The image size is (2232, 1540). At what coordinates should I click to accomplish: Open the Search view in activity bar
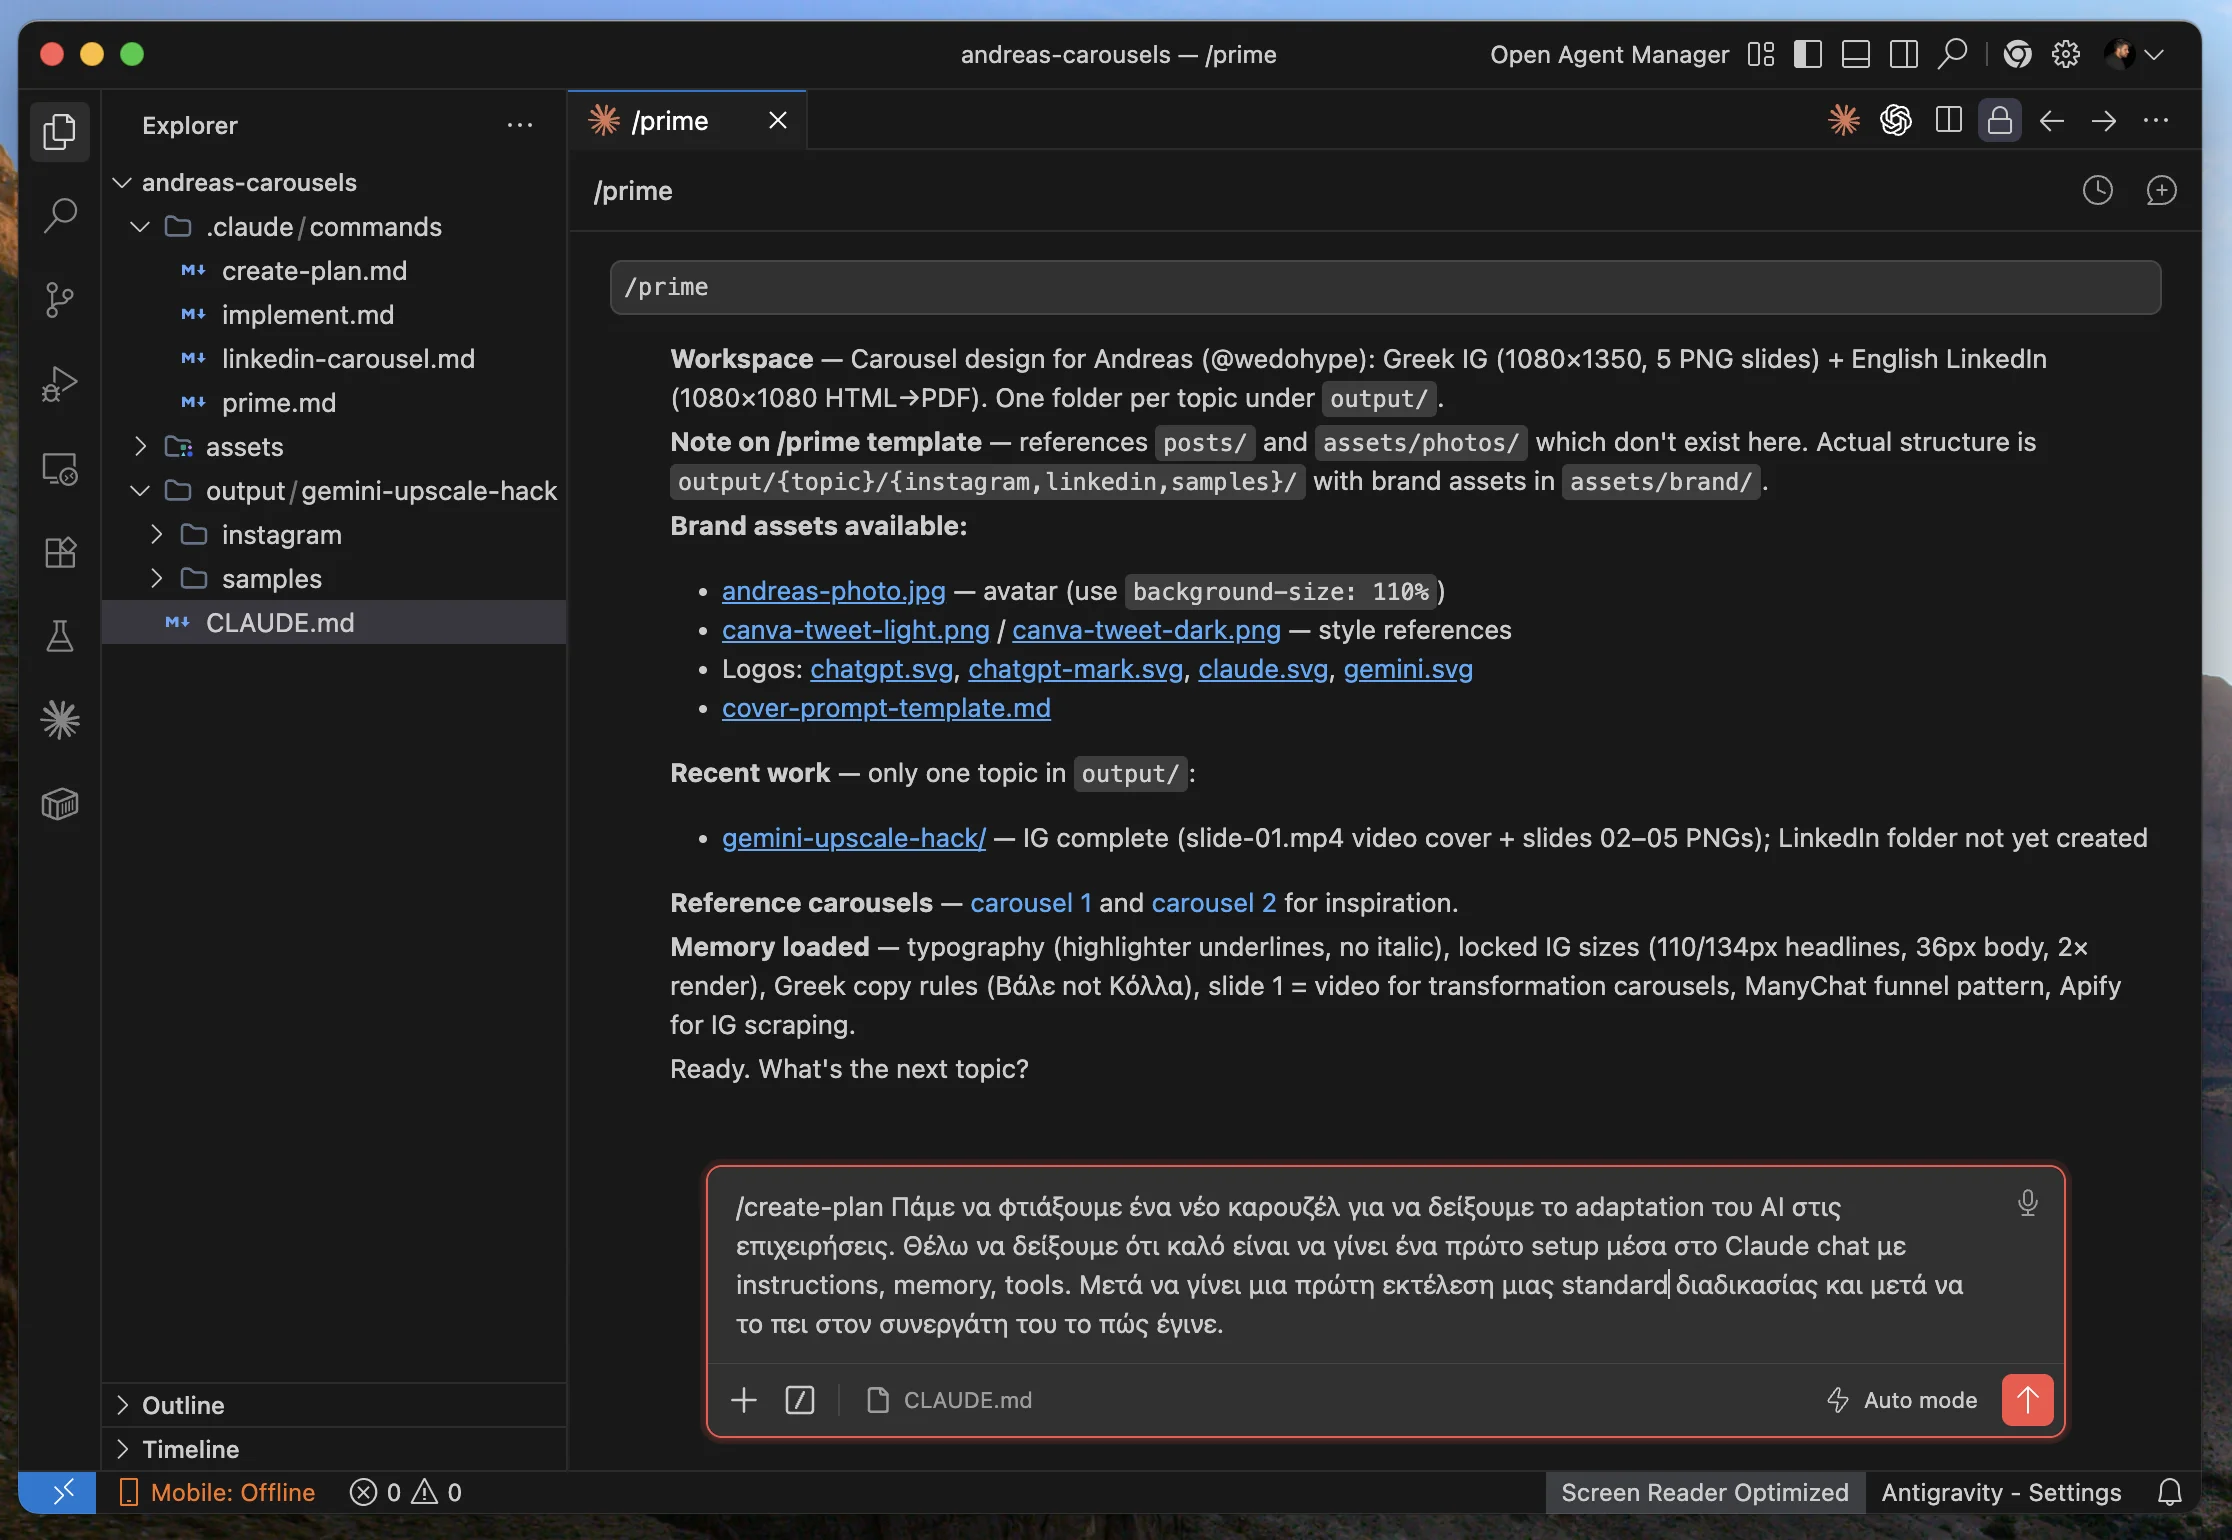[x=59, y=215]
